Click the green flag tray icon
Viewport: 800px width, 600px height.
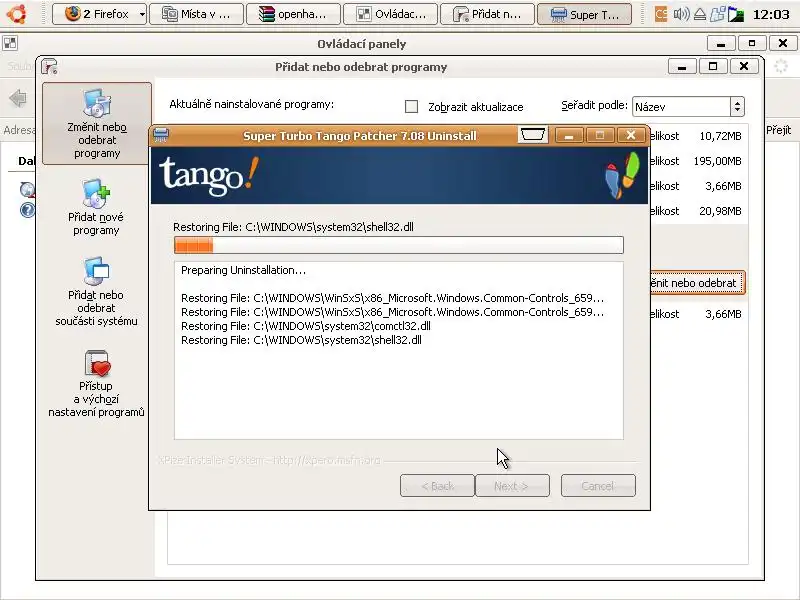(736, 14)
